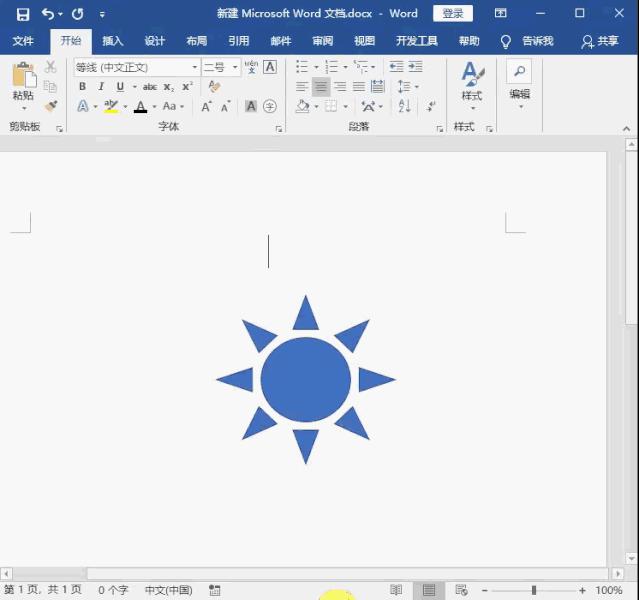The width and height of the screenshot is (639, 600).
Task: Click the 告诉我 search box
Action: (x=538, y=41)
